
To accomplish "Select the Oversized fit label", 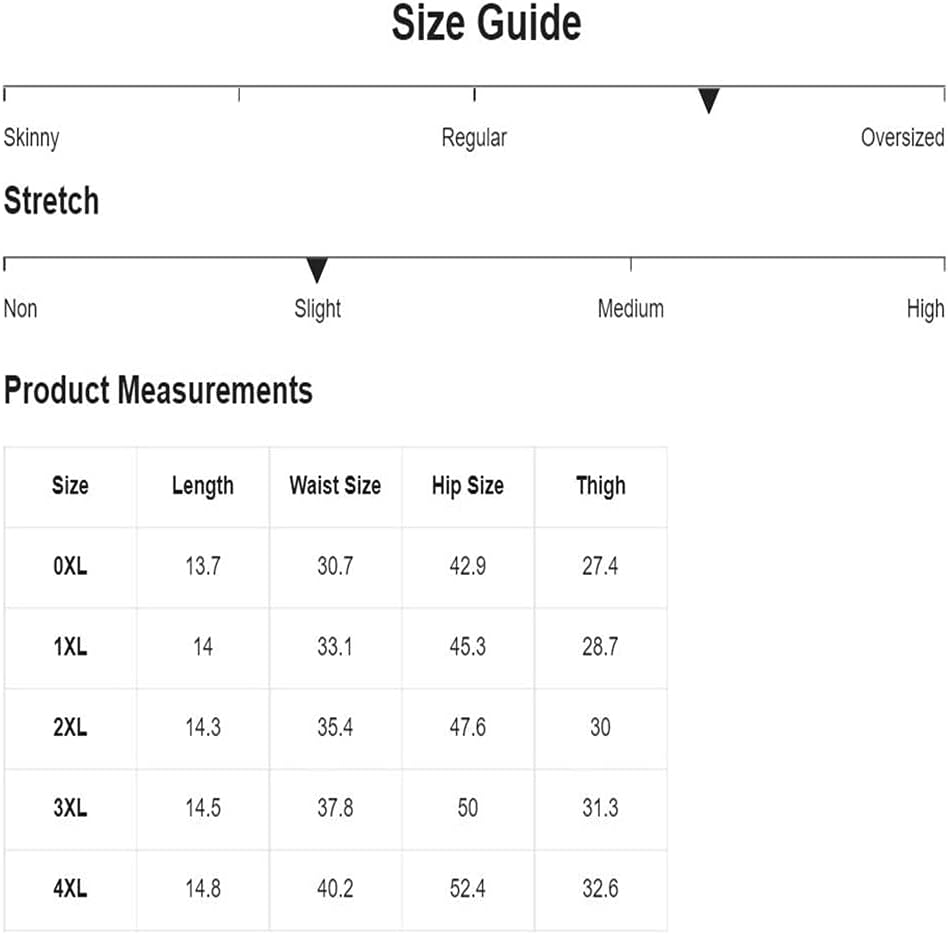I will coord(903,138).
